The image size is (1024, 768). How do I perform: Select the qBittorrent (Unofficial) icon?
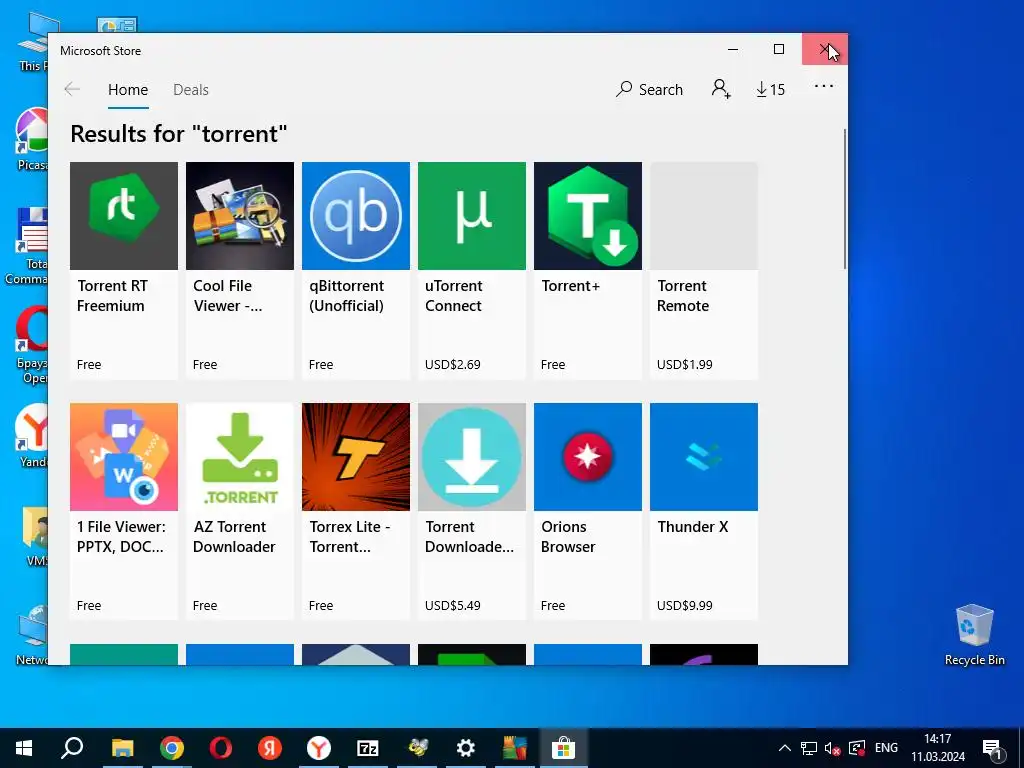point(356,216)
